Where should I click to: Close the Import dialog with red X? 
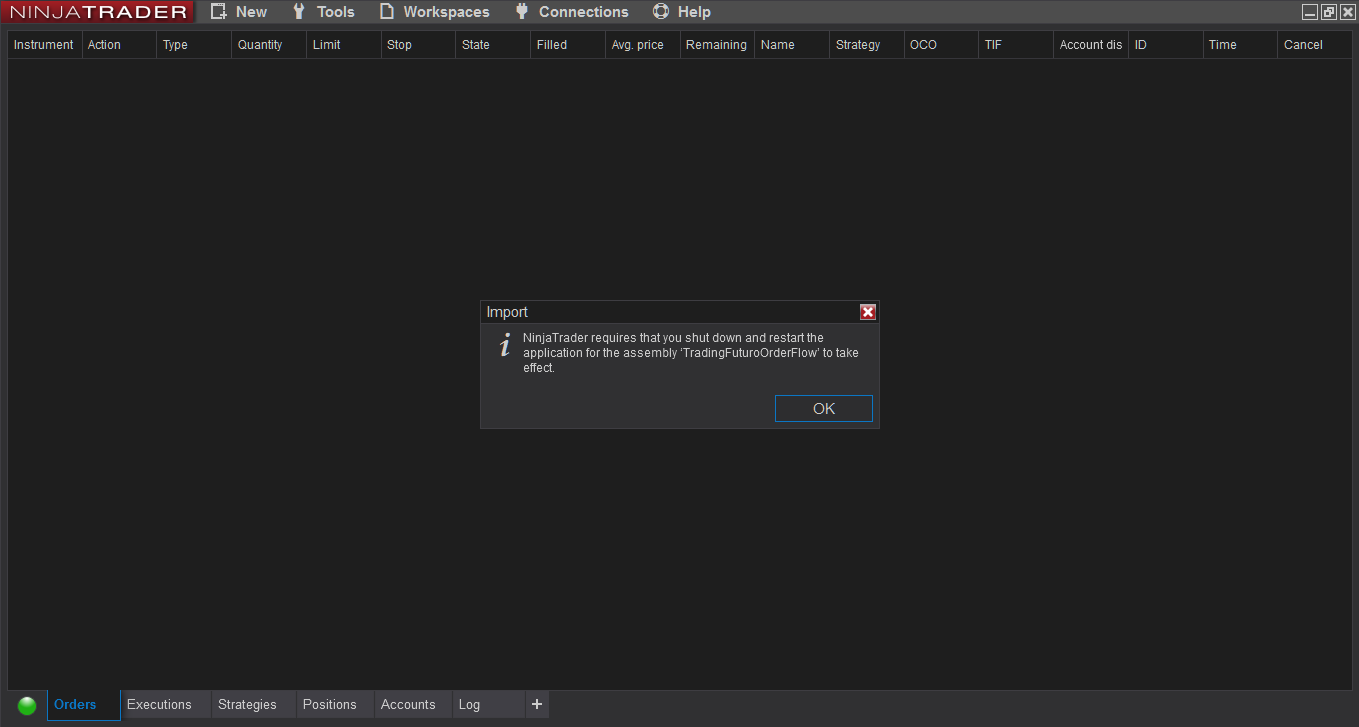[x=868, y=312]
